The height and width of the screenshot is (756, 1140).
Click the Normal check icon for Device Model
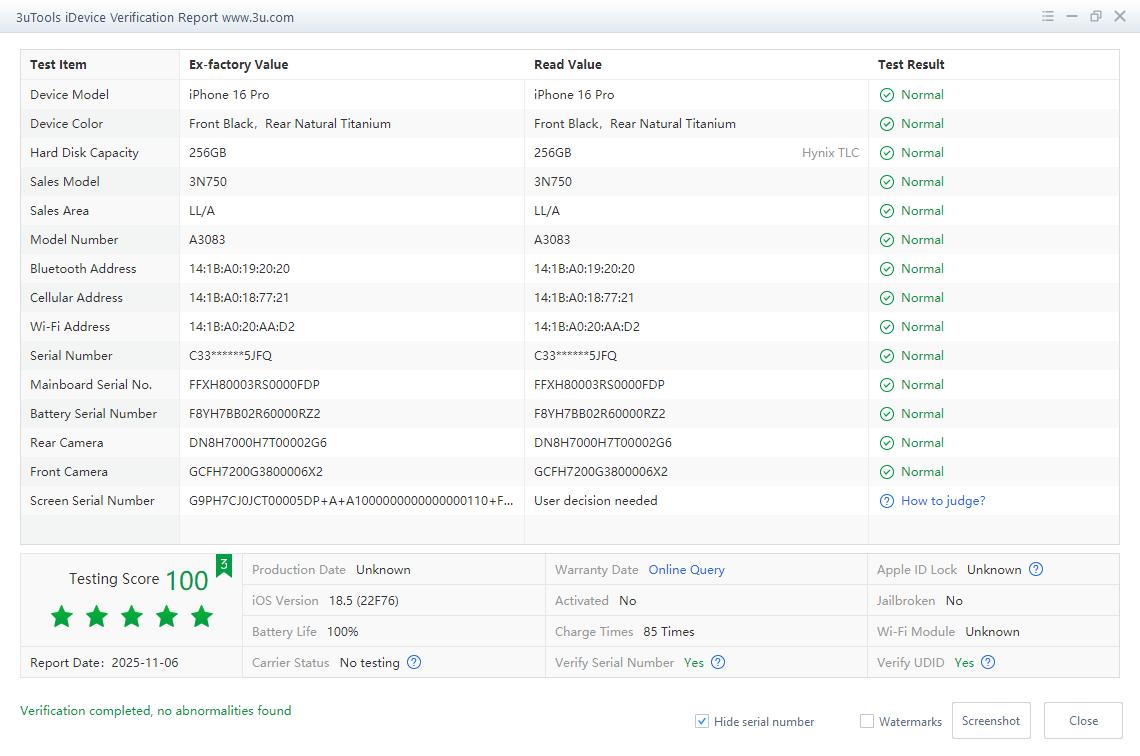click(886, 95)
